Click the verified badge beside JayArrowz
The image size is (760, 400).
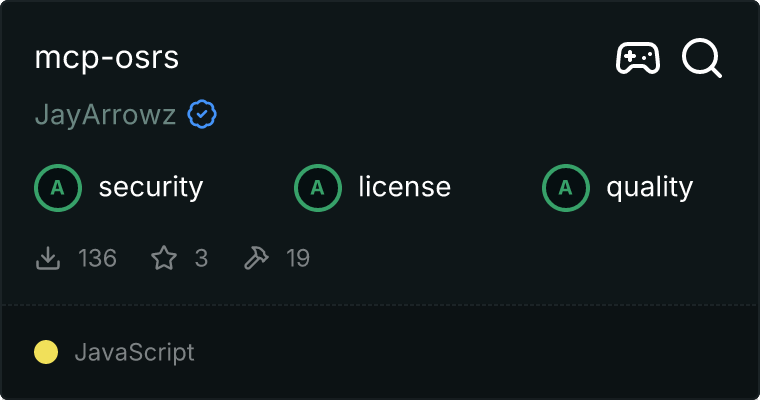(202, 115)
